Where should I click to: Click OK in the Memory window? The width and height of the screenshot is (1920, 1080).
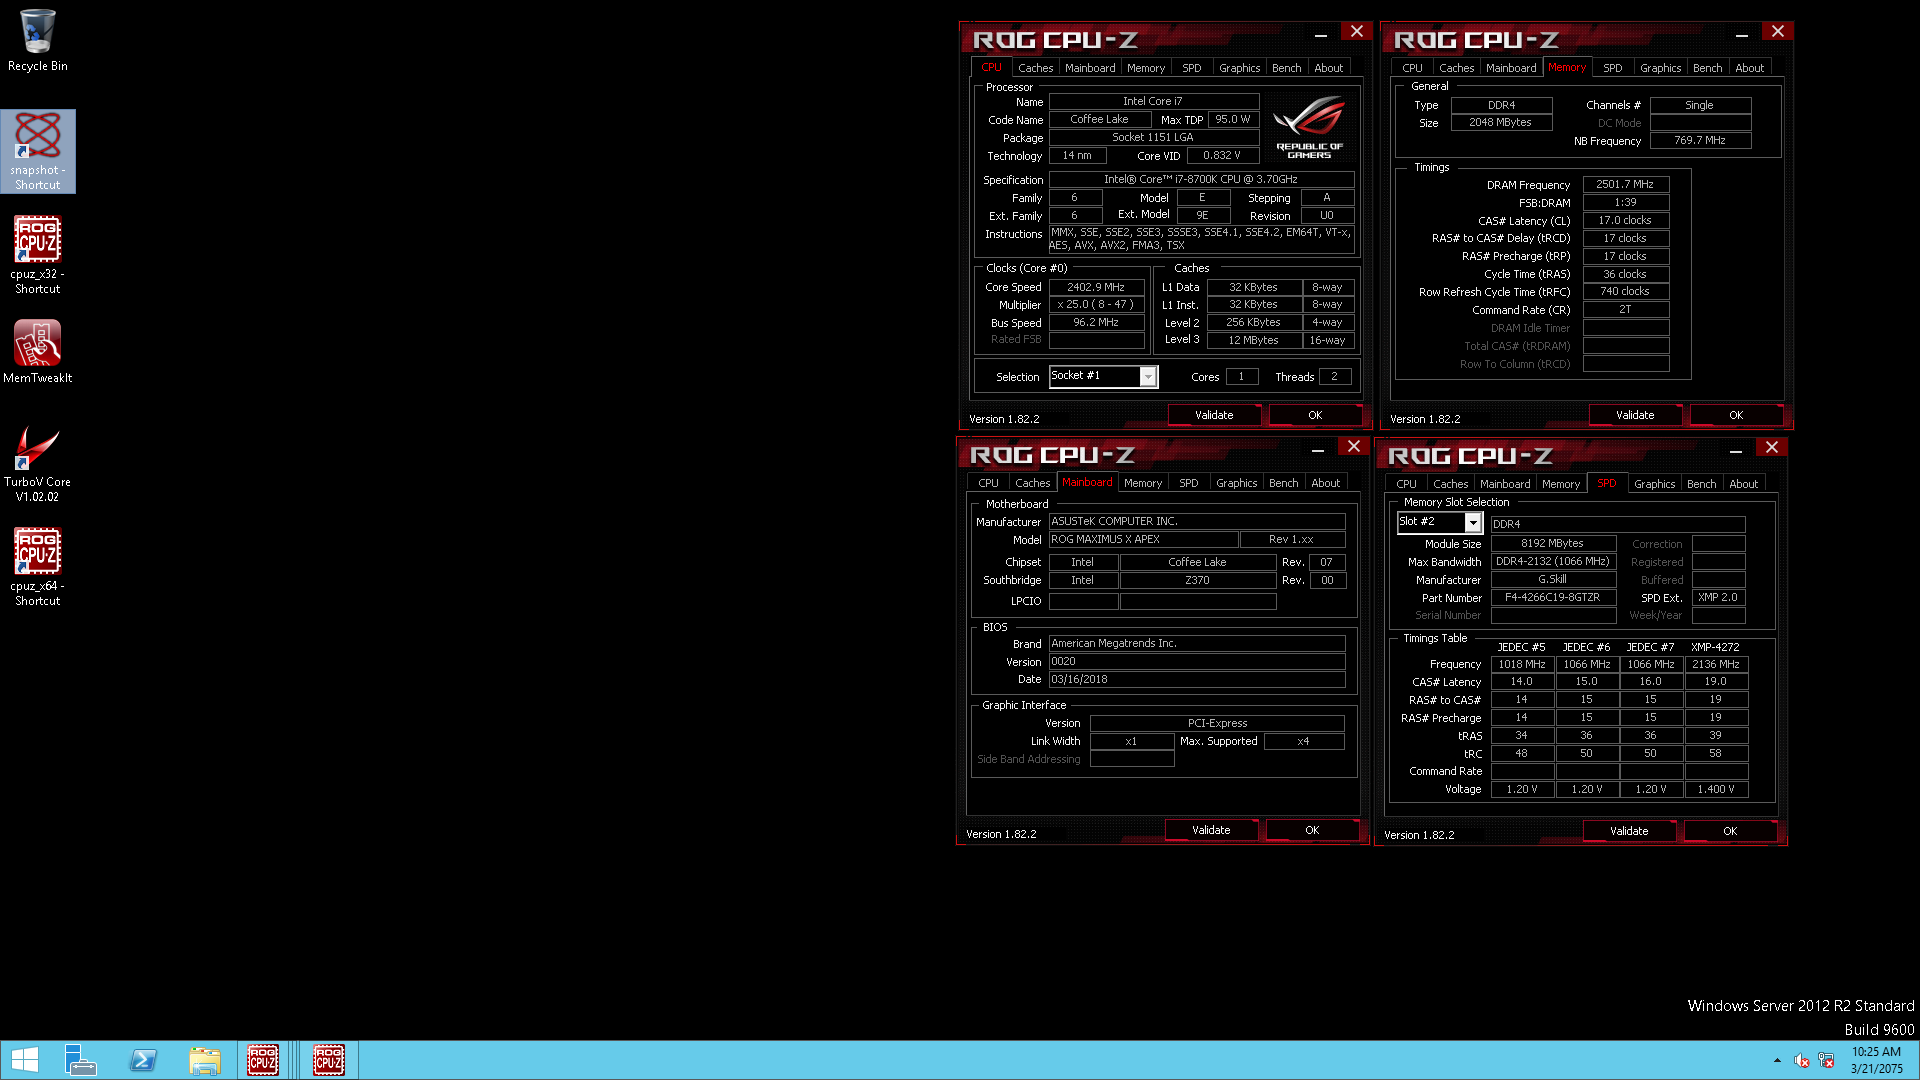click(x=1736, y=415)
